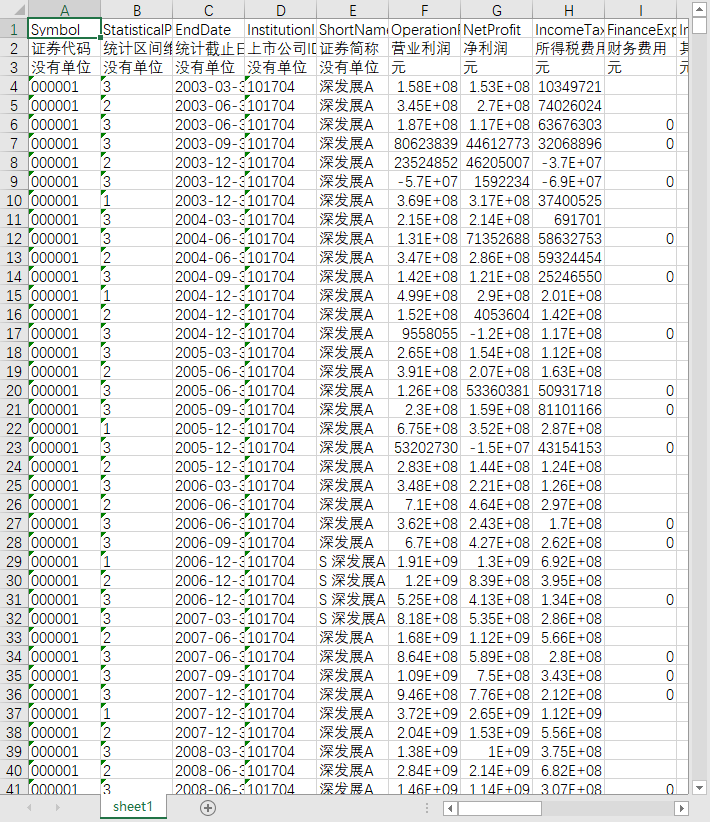Select cell with value 3.72E+09
The width and height of the screenshot is (710, 822).
[x=424, y=713]
